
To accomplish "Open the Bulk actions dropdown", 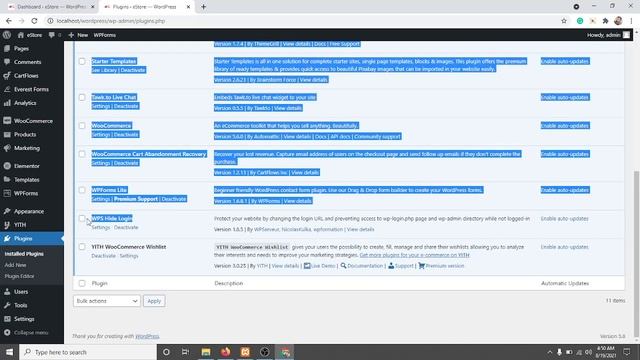I will (107, 301).
